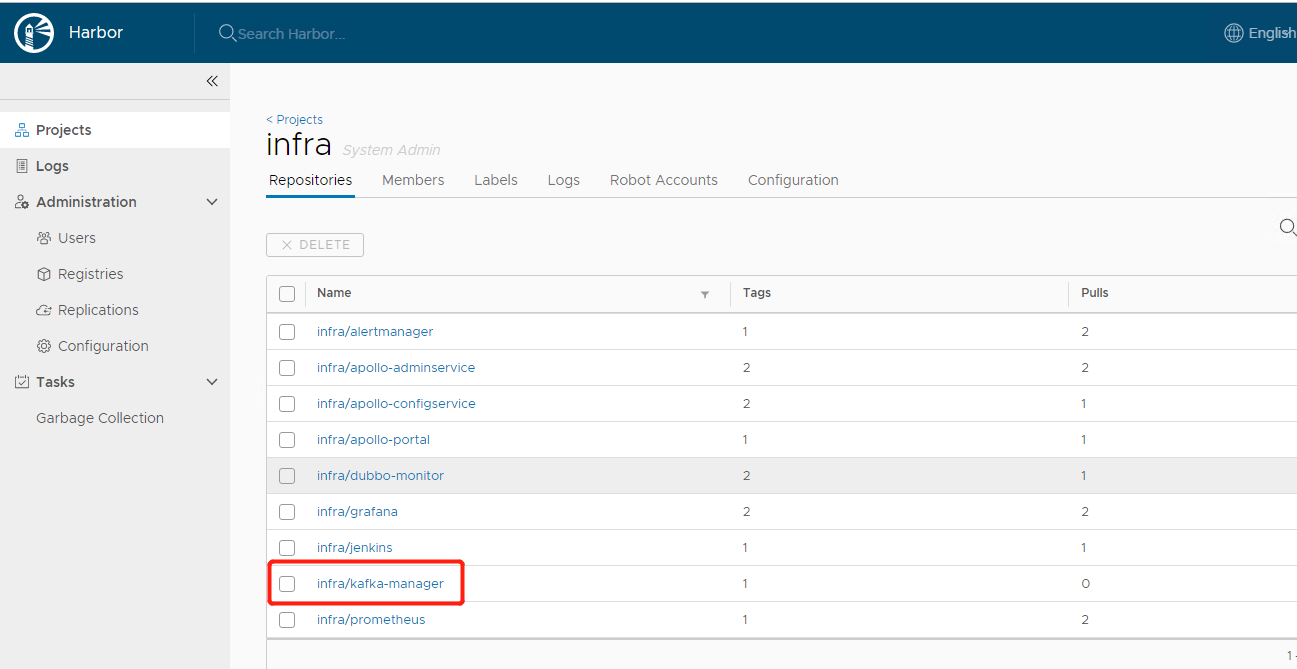
Task: Collapse sidebar with double-chevron icon
Action: tap(212, 81)
